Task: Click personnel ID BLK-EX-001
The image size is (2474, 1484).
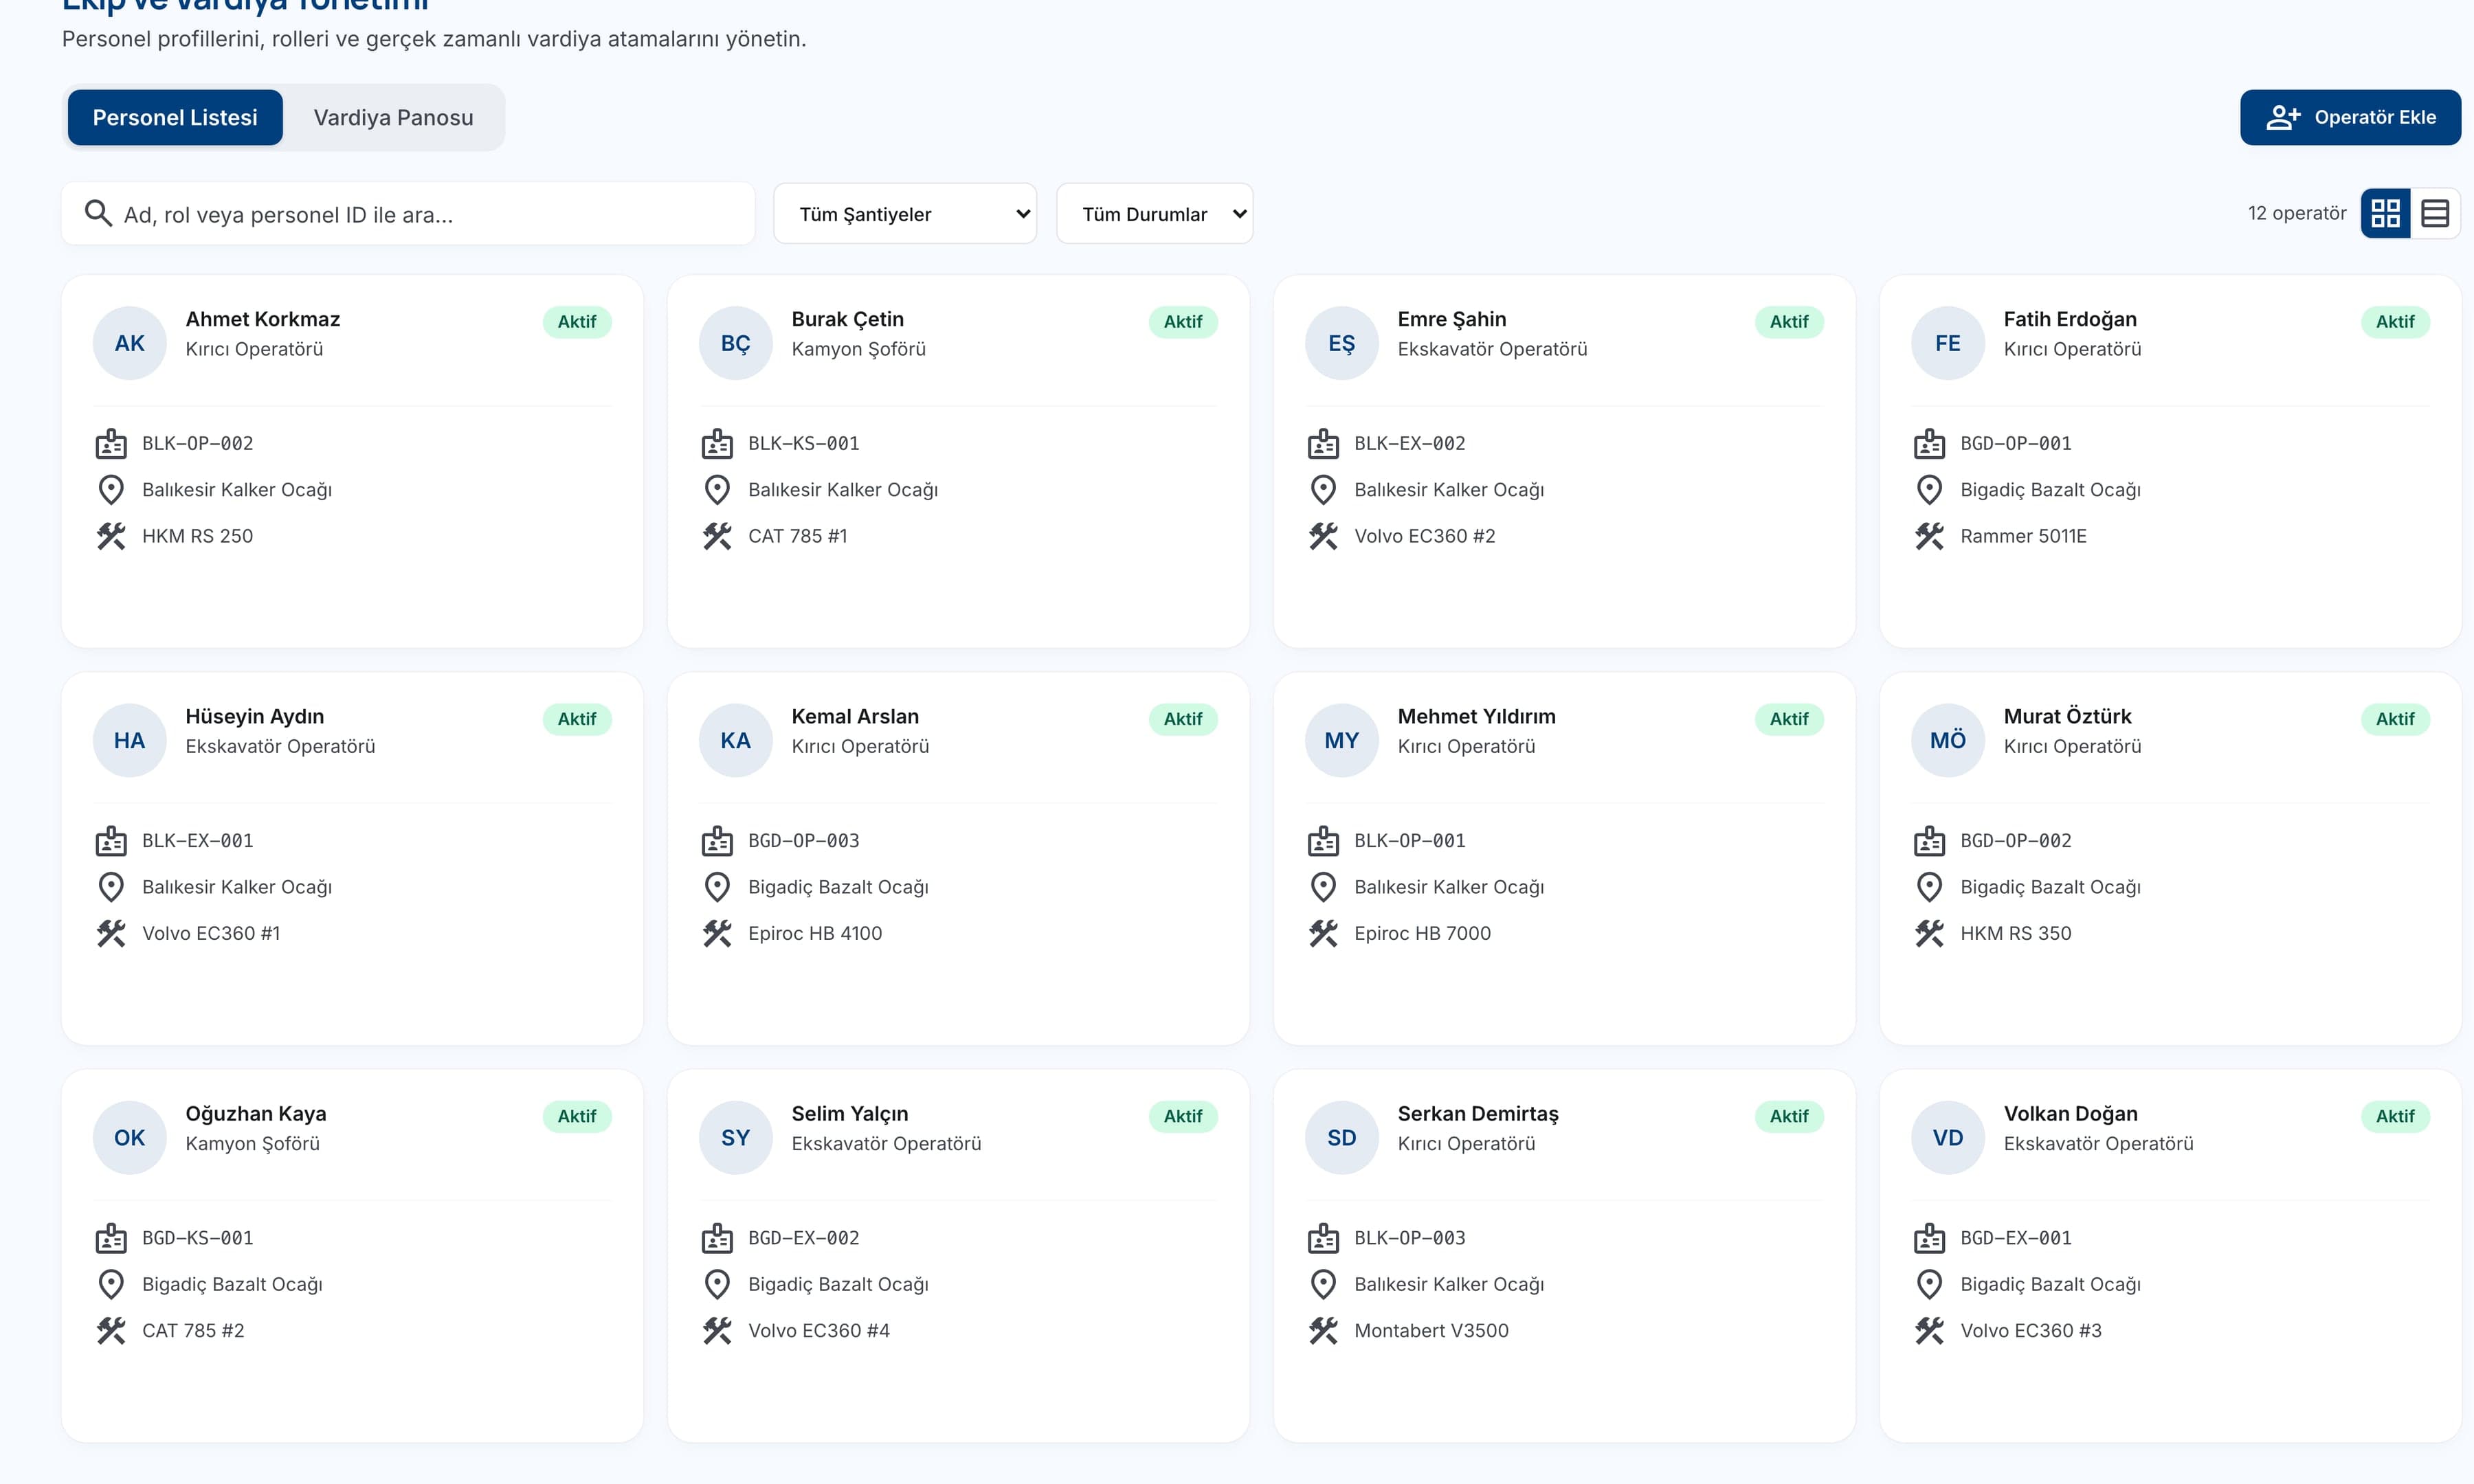Action: [x=197, y=840]
